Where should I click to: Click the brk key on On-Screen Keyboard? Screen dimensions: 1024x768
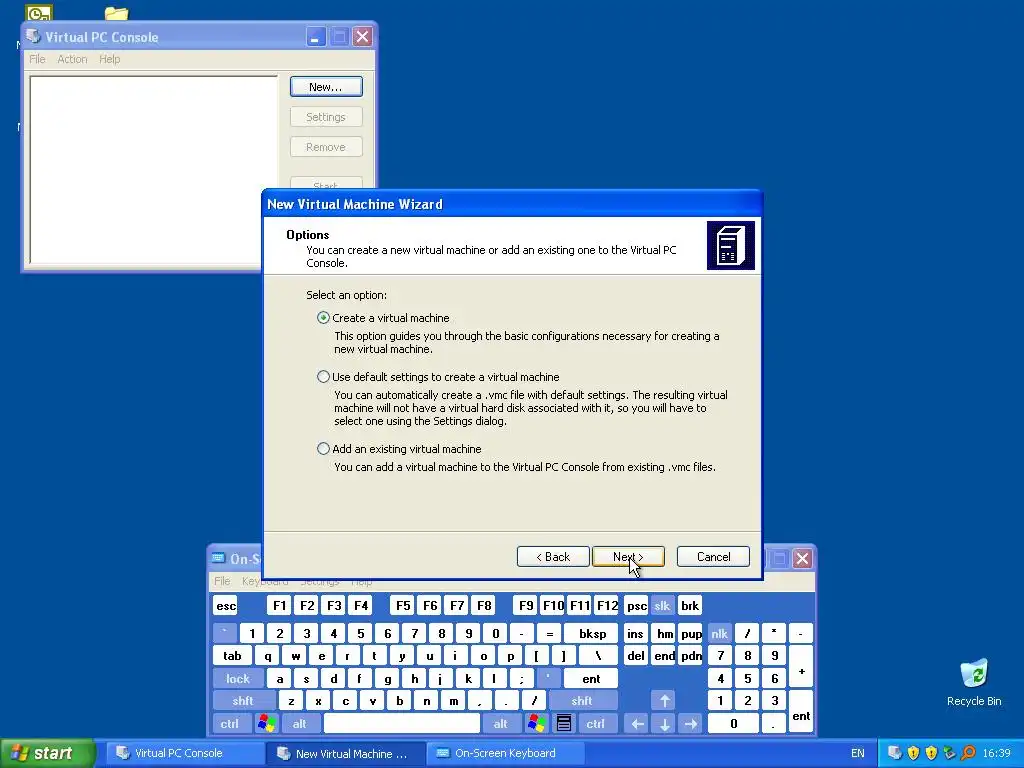[690, 606]
